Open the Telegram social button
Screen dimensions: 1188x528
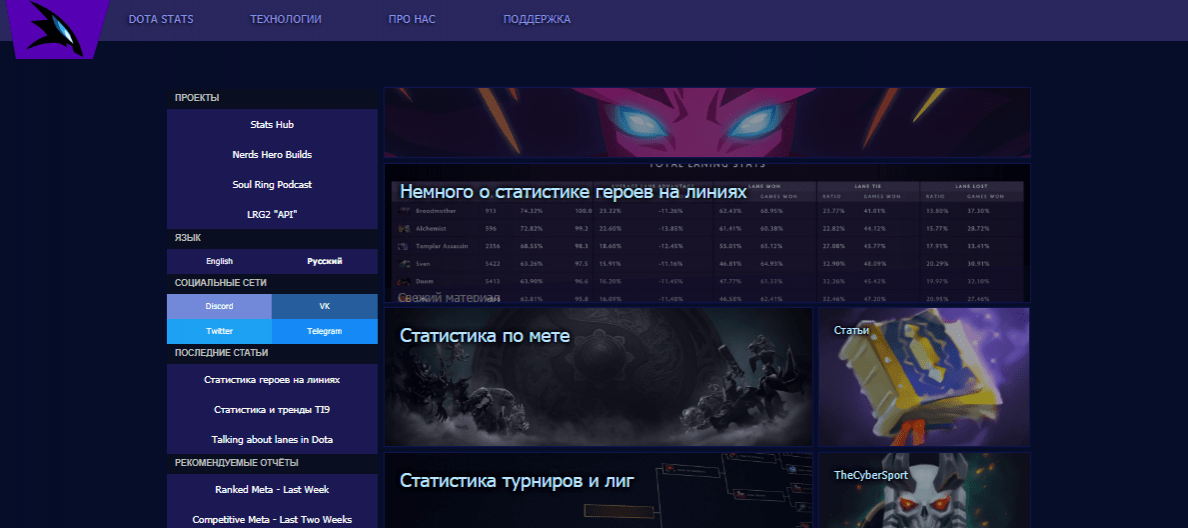pos(324,332)
